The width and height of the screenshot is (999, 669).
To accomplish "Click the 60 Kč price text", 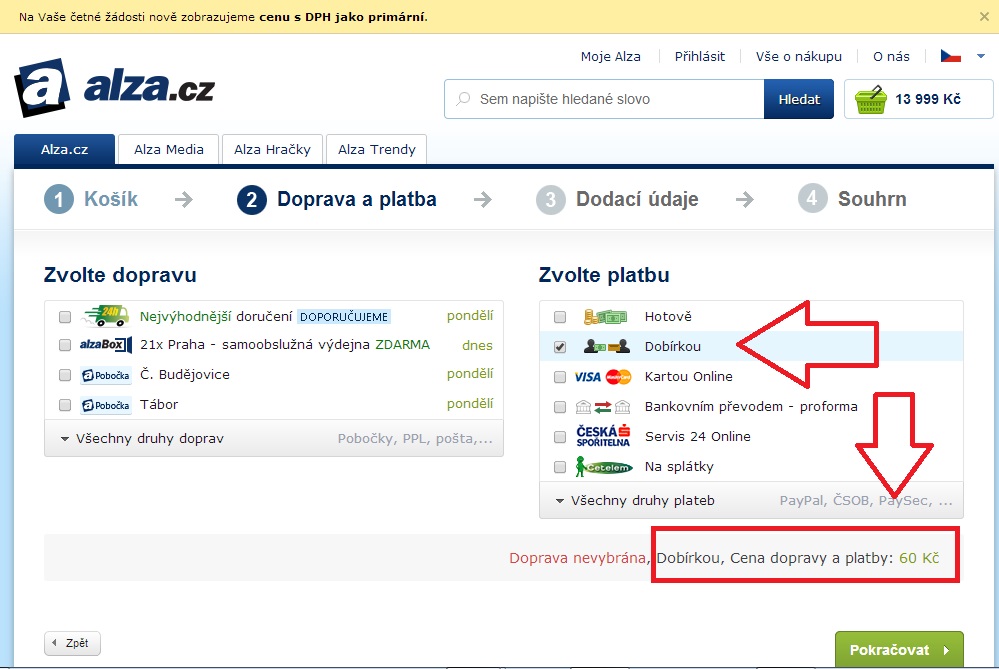I will point(919,558).
